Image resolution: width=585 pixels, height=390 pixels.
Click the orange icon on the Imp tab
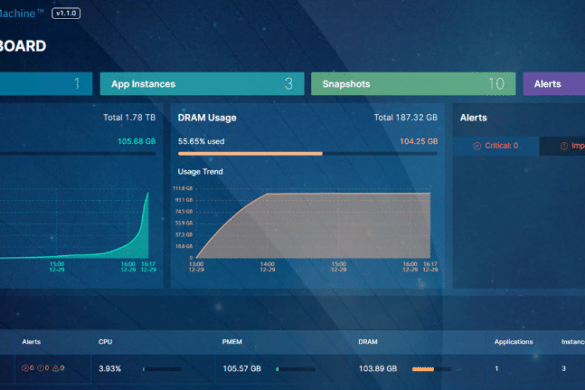pyautogui.click(x=564, y=146)
